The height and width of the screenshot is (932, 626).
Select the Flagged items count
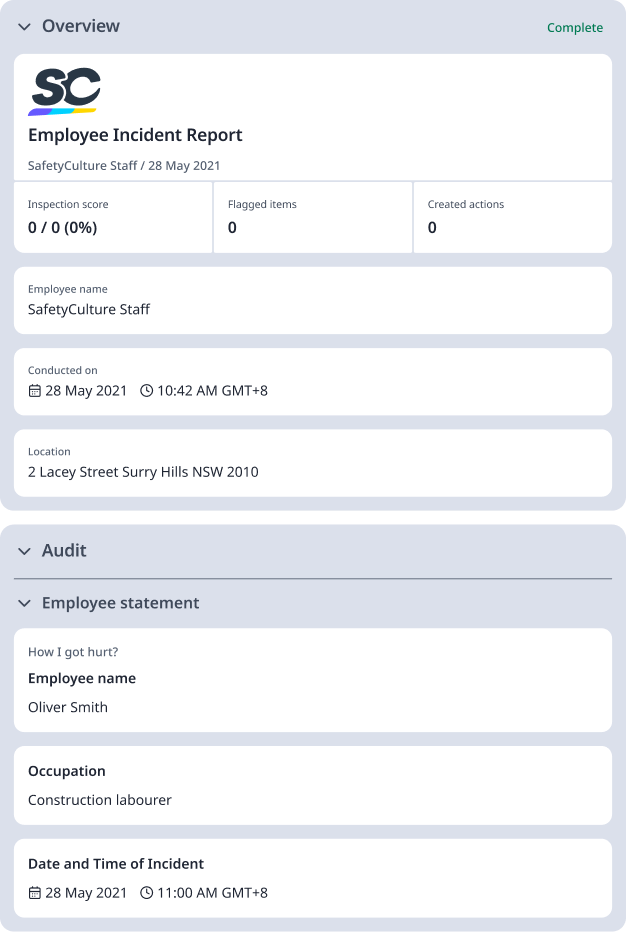coord(230,228)
